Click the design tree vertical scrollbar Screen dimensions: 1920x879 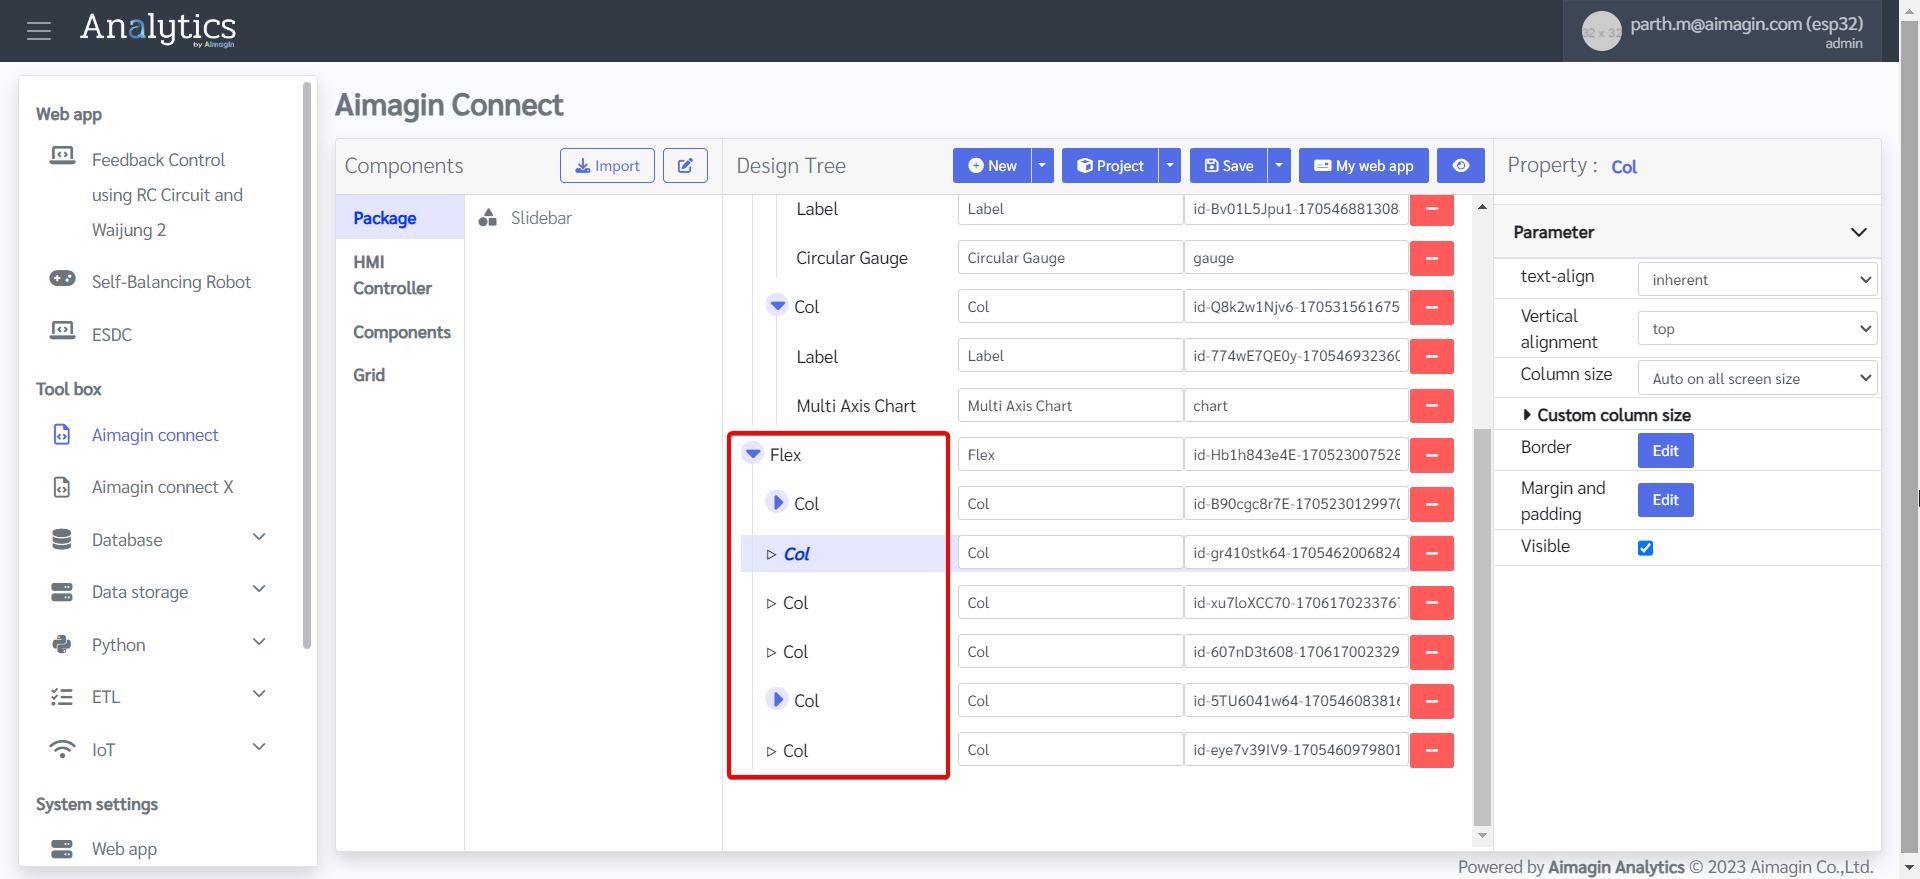[1482, 627]
